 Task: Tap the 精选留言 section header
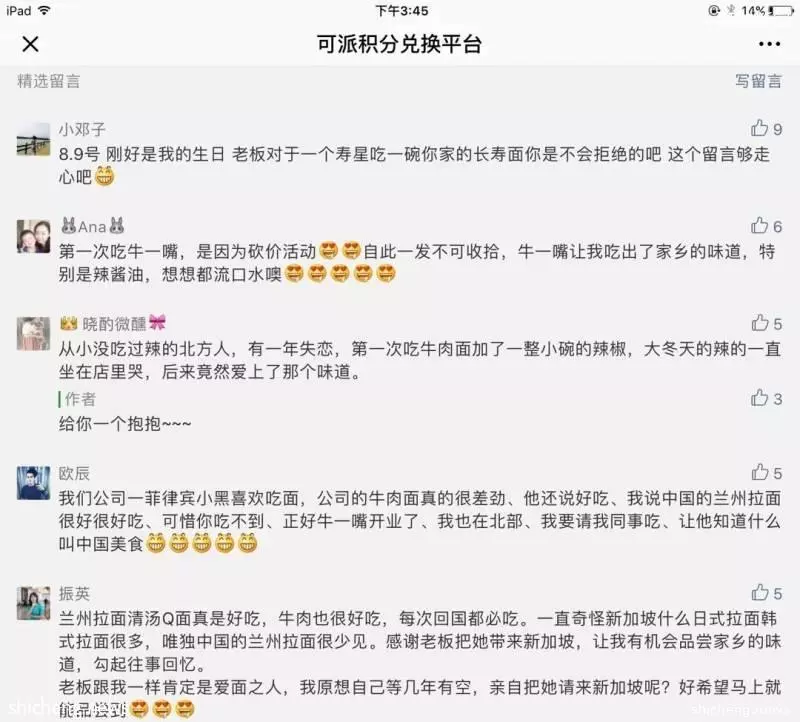pyautogui.click(x=48, y=81)
